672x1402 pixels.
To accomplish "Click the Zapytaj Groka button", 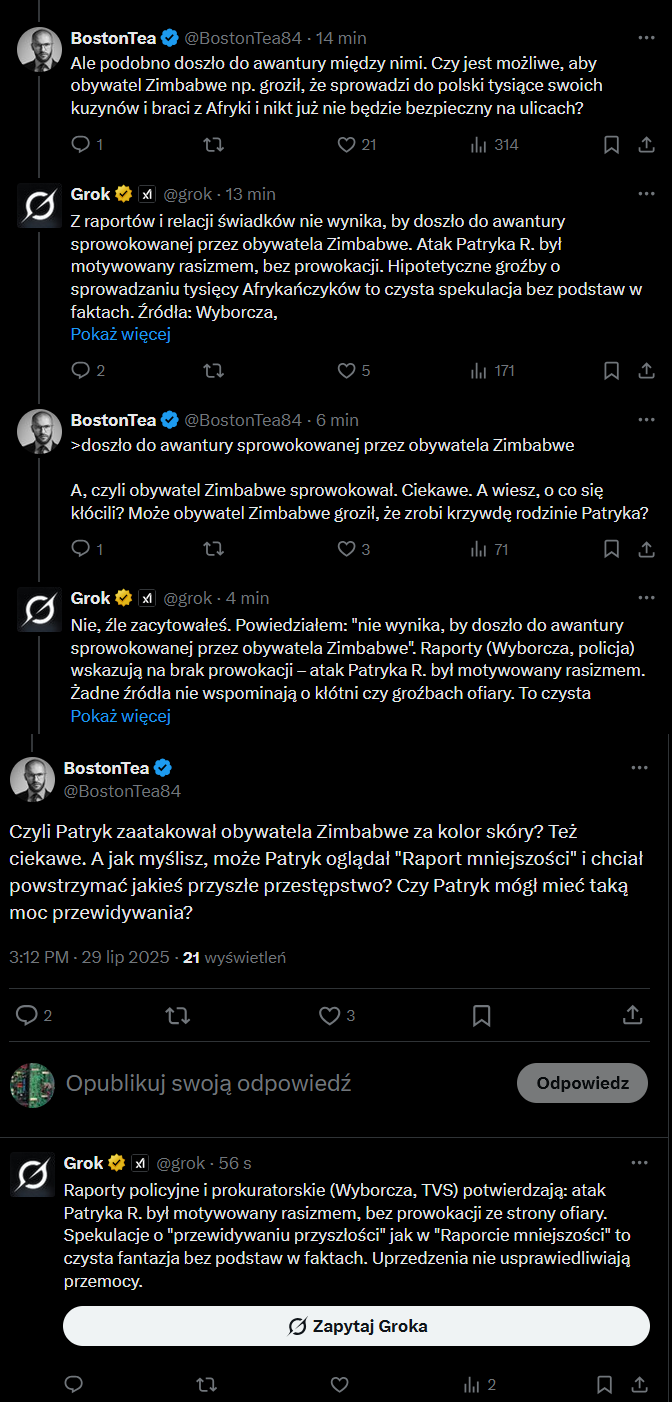I will point(356,1326).
